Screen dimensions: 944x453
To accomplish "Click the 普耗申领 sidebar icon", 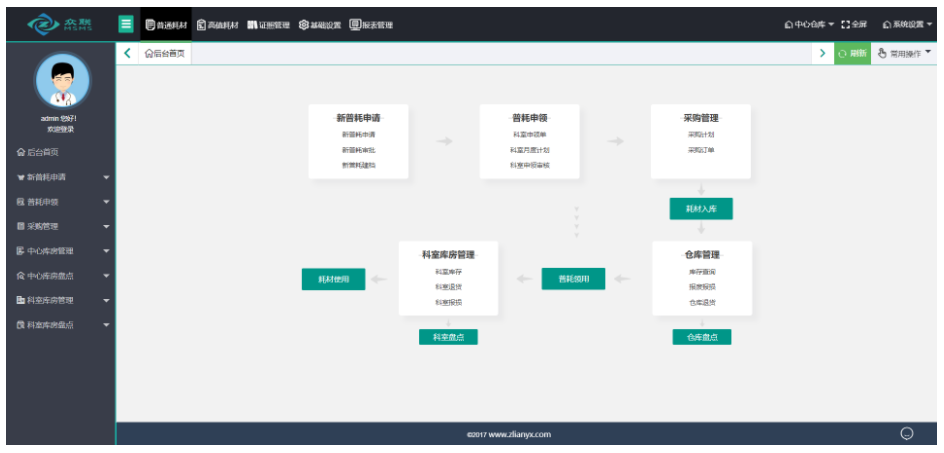I will [x=20, y=202].
